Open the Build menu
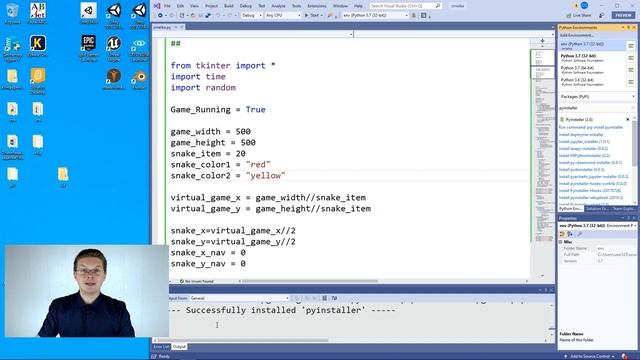Screen dimensions: 640x360 click(x=229, y=6)
